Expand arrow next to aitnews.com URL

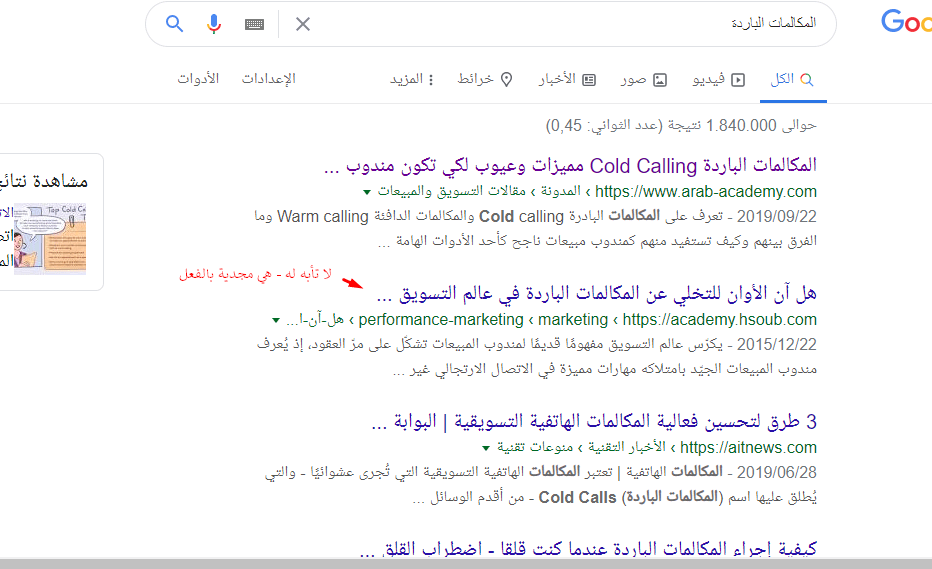pos(486,448)
